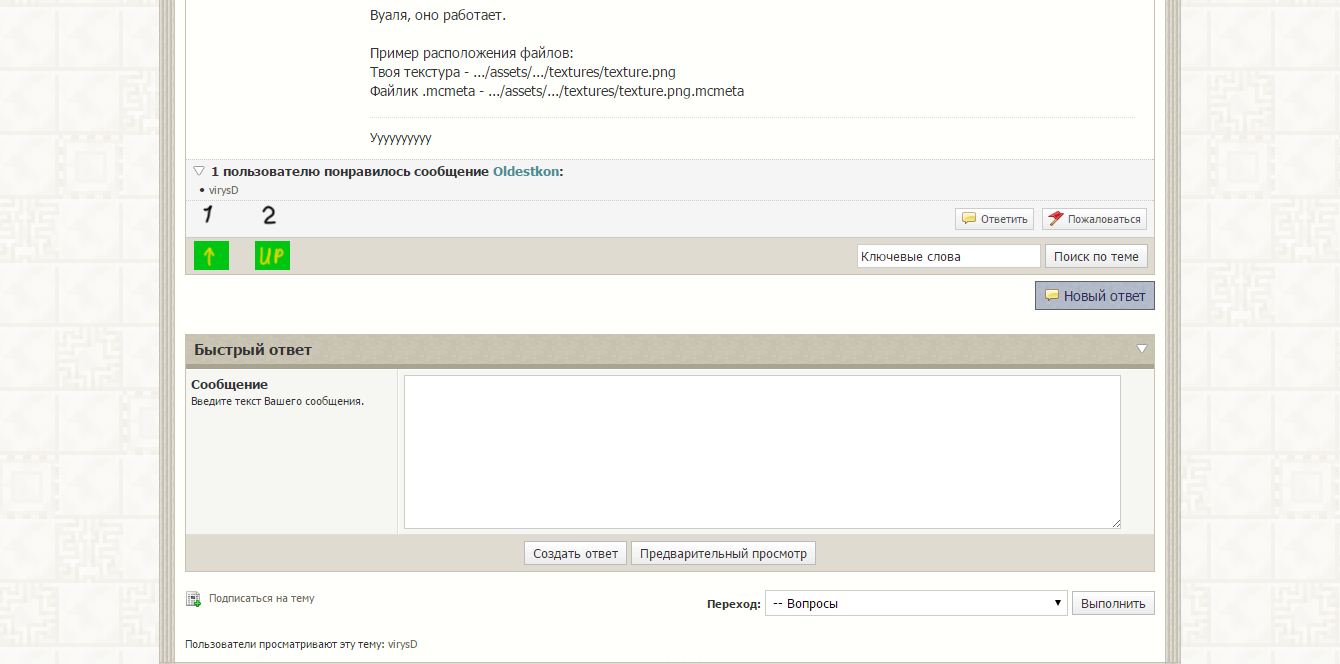Collapse the liked-by users list triangle
The image size is (1340, 664).
[199, 171]
